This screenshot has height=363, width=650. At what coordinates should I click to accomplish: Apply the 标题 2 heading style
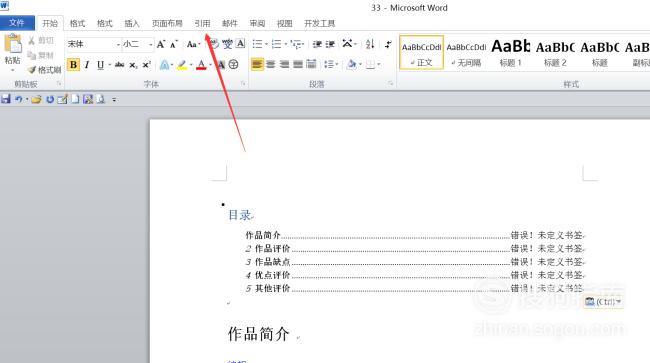pos(555,52)
